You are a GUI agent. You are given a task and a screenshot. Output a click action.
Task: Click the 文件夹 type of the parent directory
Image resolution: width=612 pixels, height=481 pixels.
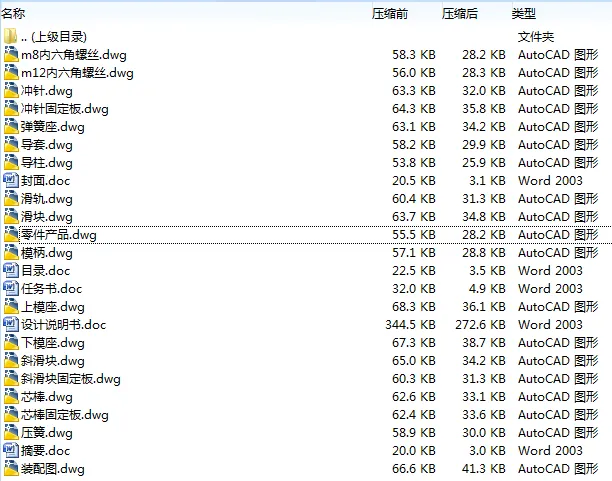pos(536,37)
